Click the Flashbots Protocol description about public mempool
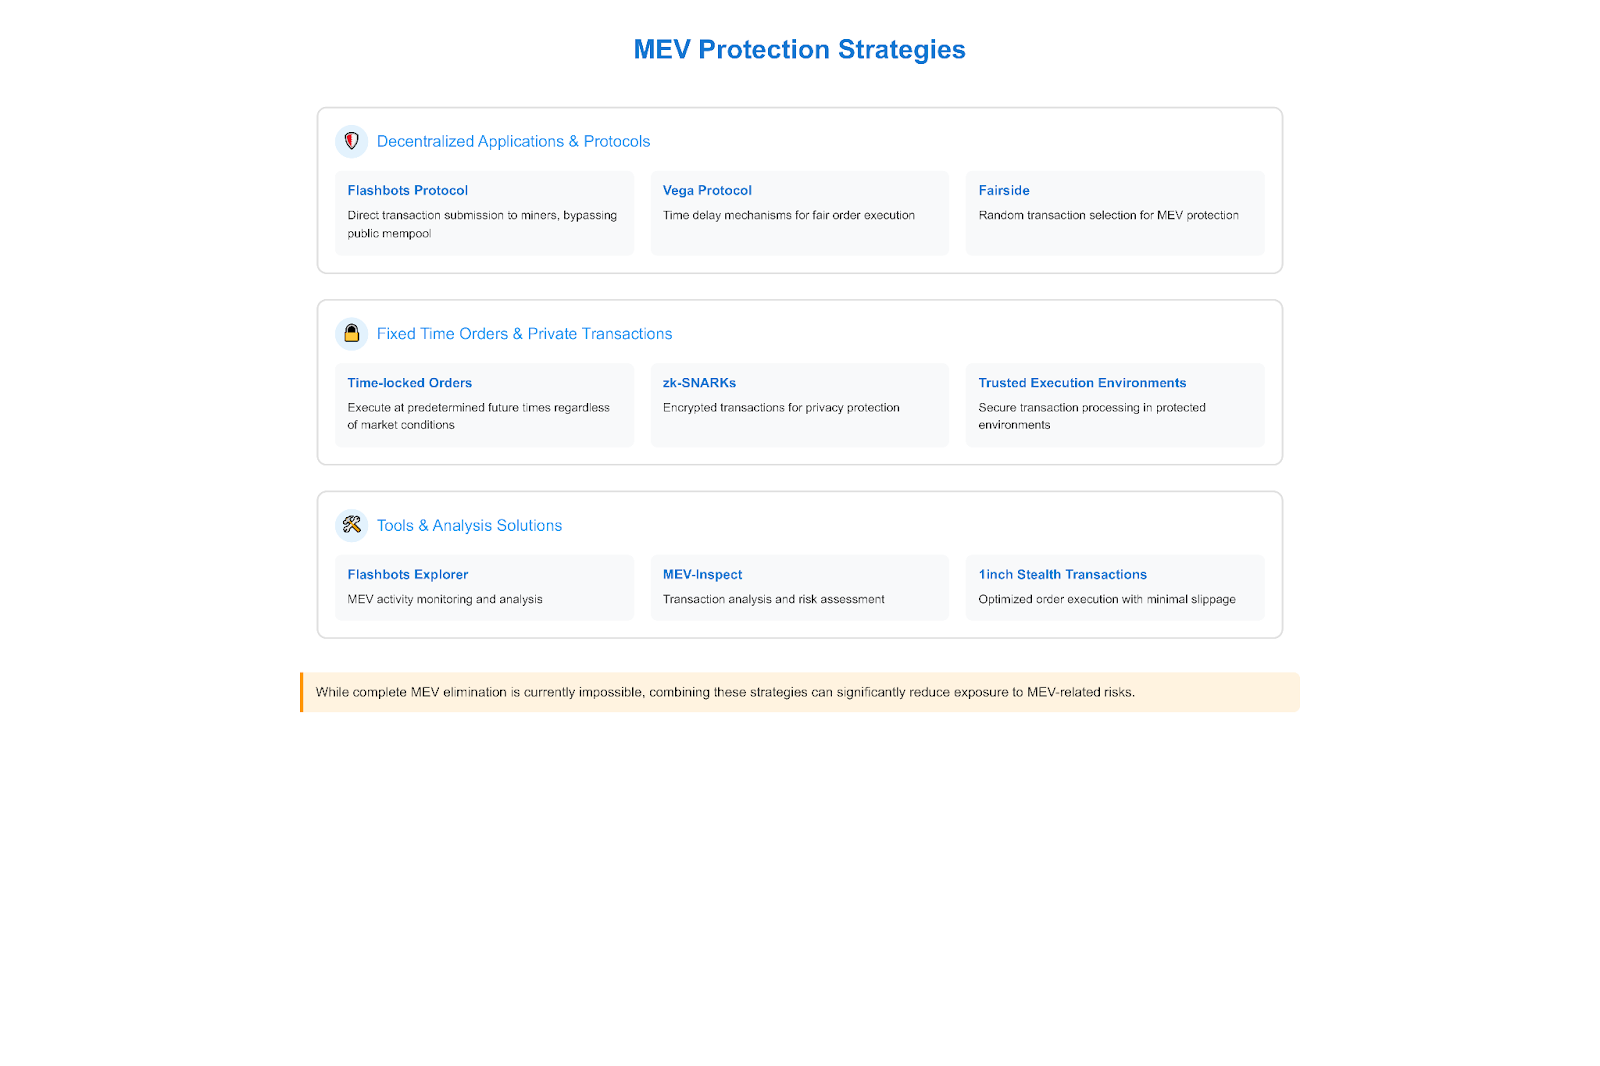Screen dimensions: 1600x1066 pyautogui.click(x=482, y=224)
